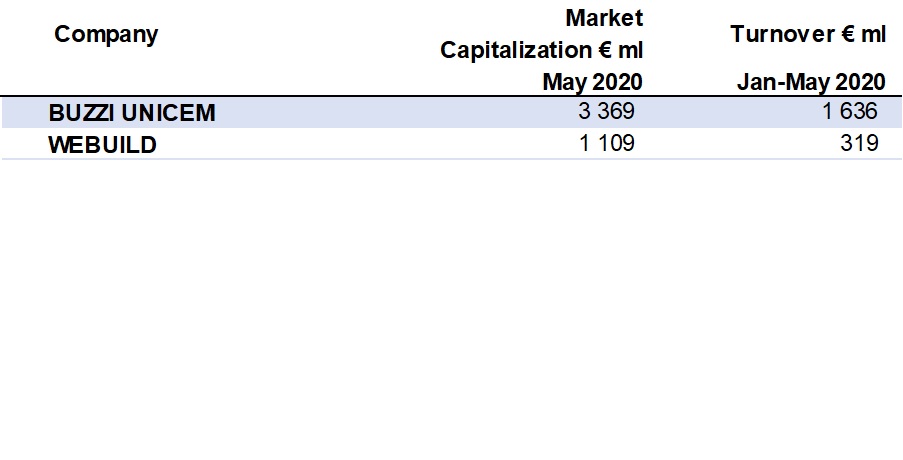The image size is (903, 460).
Task: Select the May 2020 subheader
Action: point(592,82)
